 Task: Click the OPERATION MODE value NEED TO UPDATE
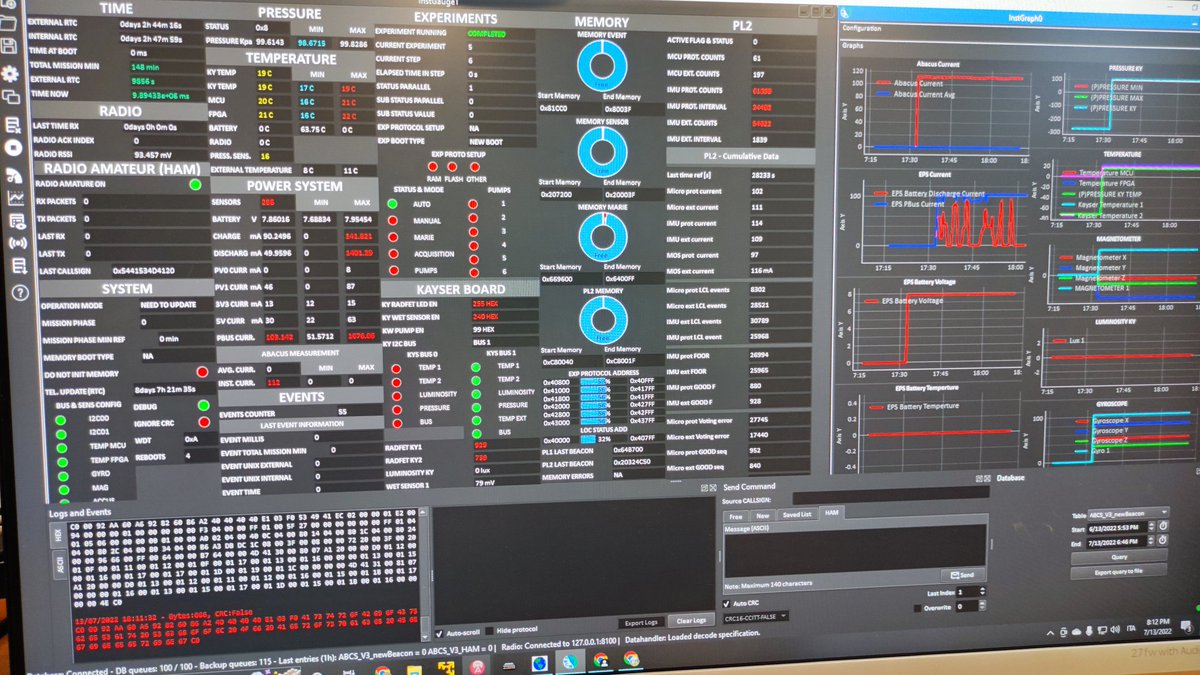point(169,305)
